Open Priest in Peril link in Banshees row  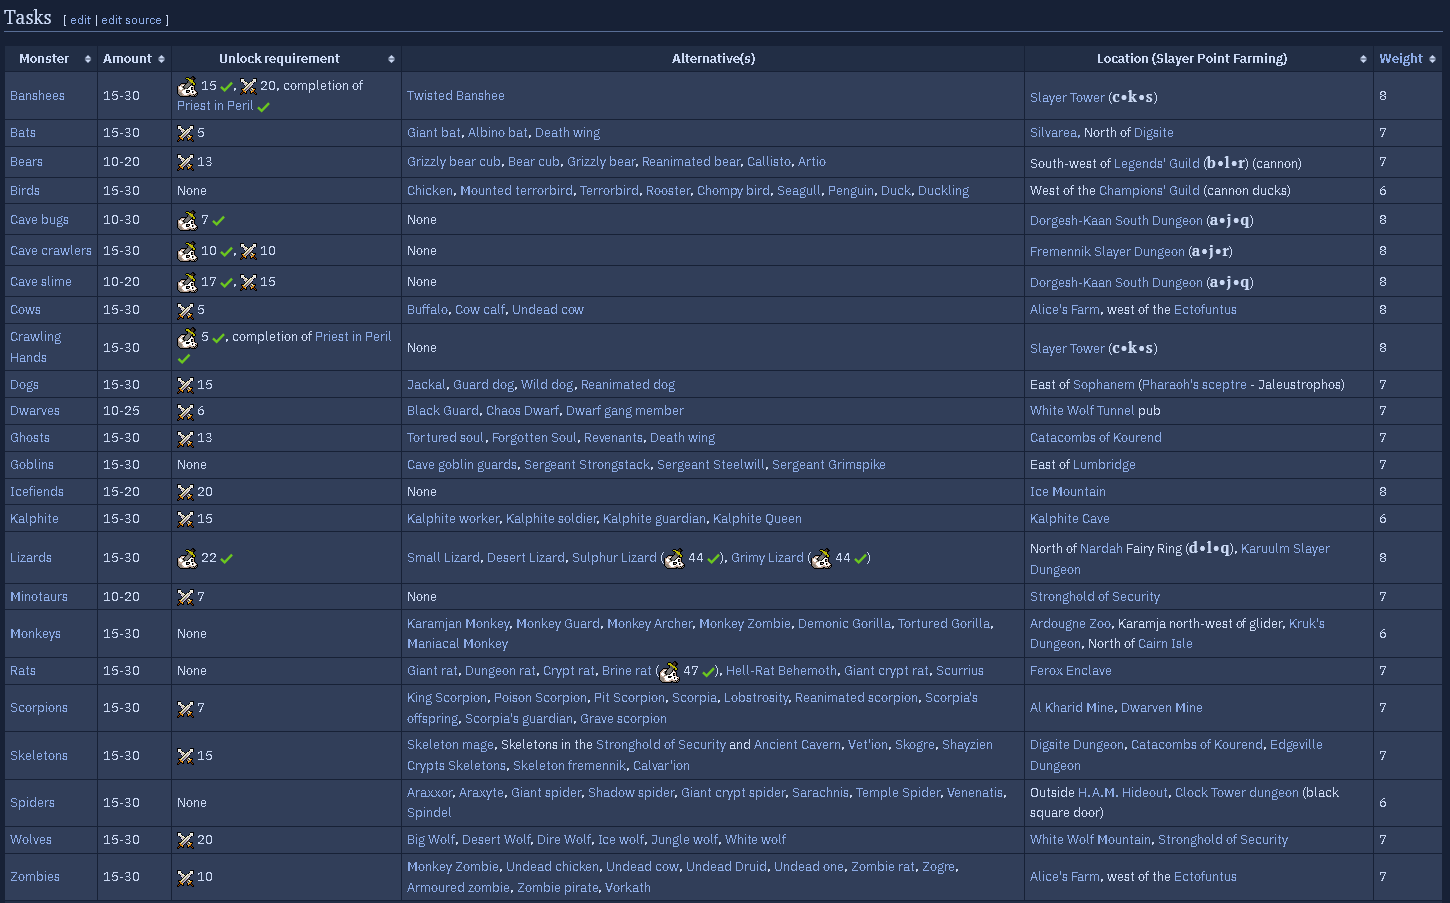point(215,106)
